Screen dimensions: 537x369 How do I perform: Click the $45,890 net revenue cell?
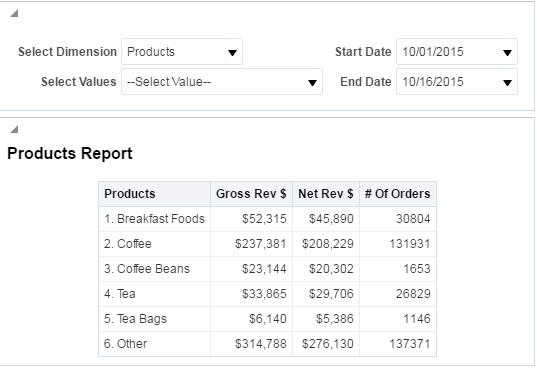click(326, 219)
